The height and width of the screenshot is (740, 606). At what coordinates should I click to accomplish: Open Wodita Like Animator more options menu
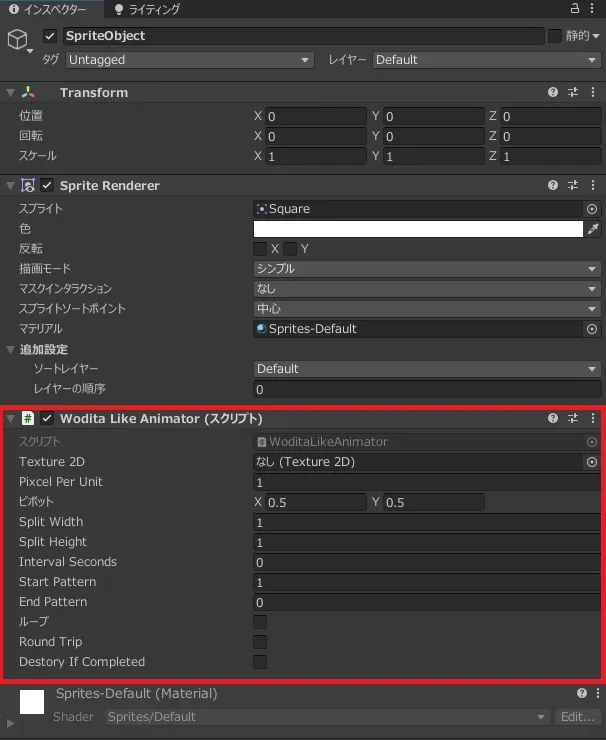tap(592, 418)
